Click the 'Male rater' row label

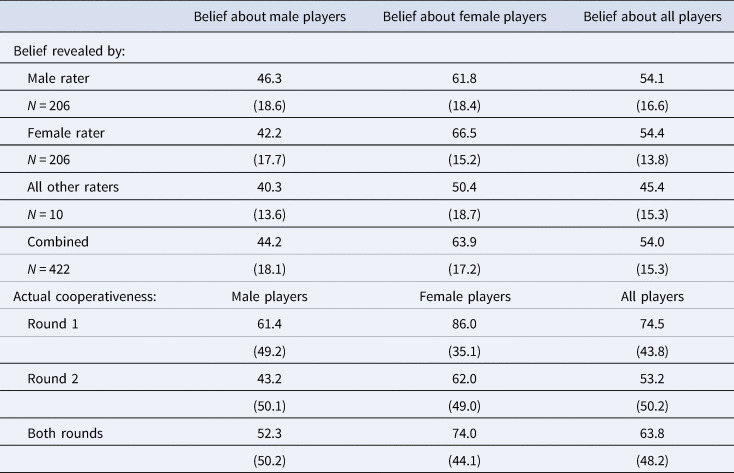58,78
